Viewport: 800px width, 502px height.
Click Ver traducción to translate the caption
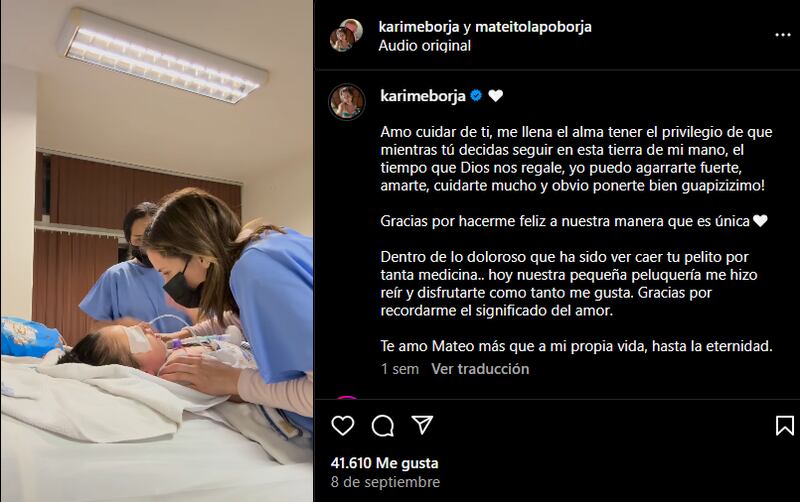(480, 369)
